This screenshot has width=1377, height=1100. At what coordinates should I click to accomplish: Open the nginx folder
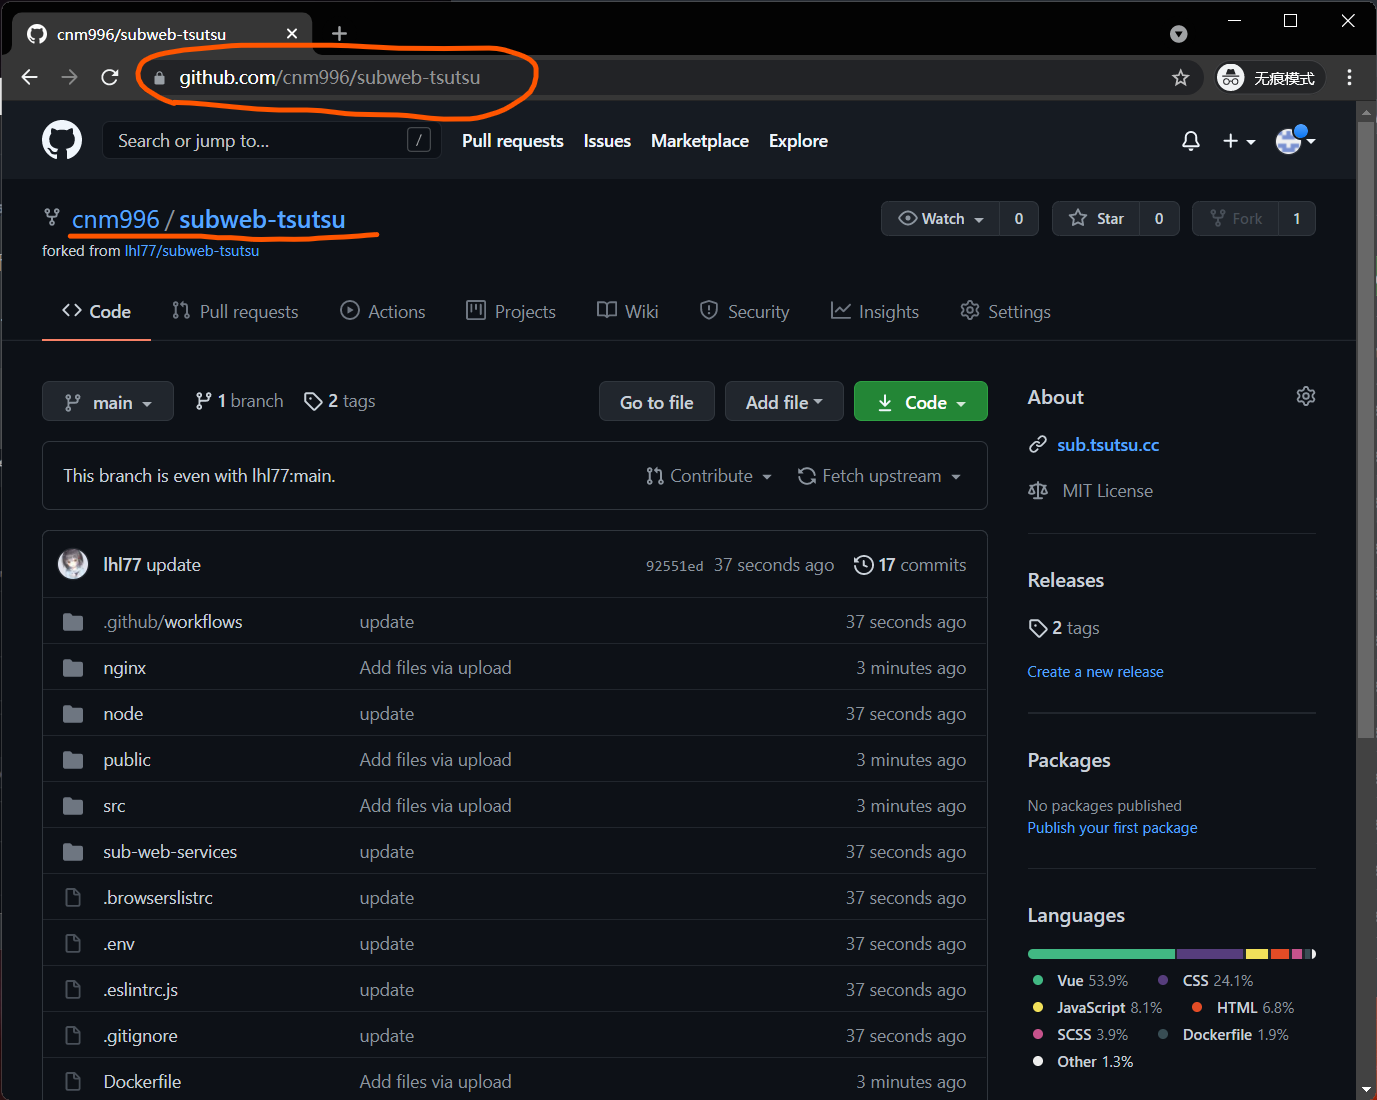point(124,668)
